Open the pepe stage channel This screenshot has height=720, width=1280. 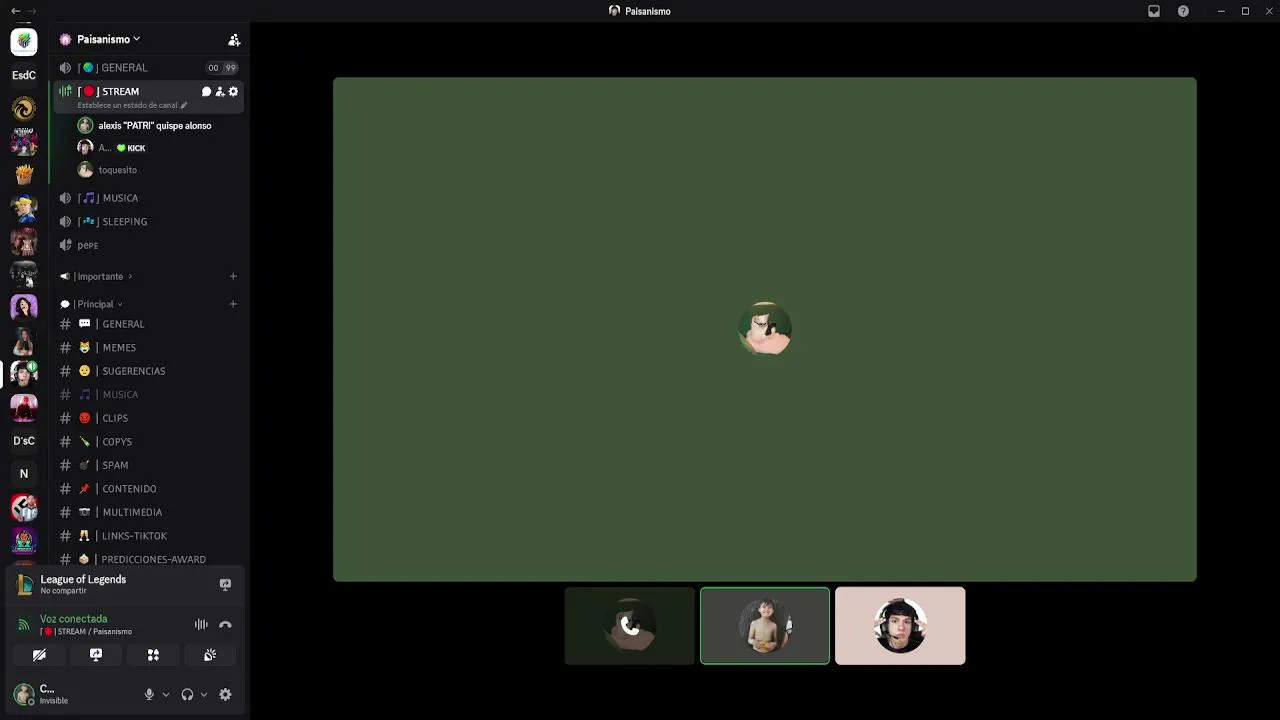coord(148,245)
